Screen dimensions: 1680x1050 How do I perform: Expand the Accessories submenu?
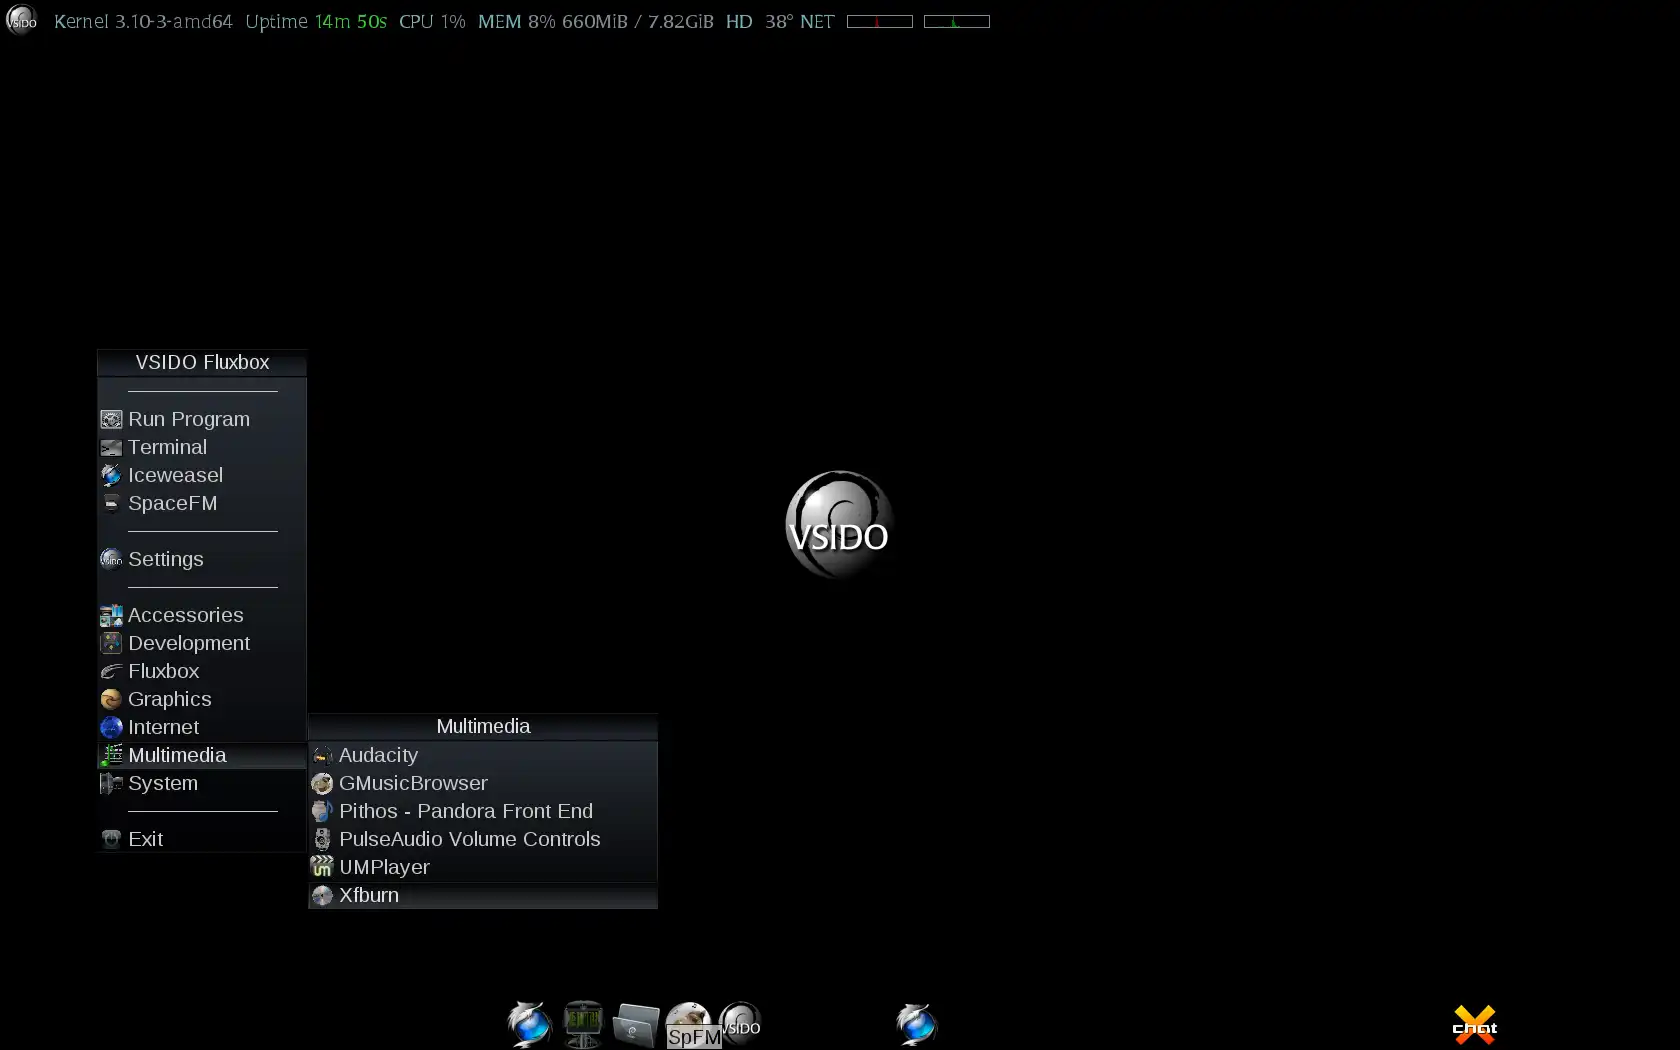[x=202, y=615]
